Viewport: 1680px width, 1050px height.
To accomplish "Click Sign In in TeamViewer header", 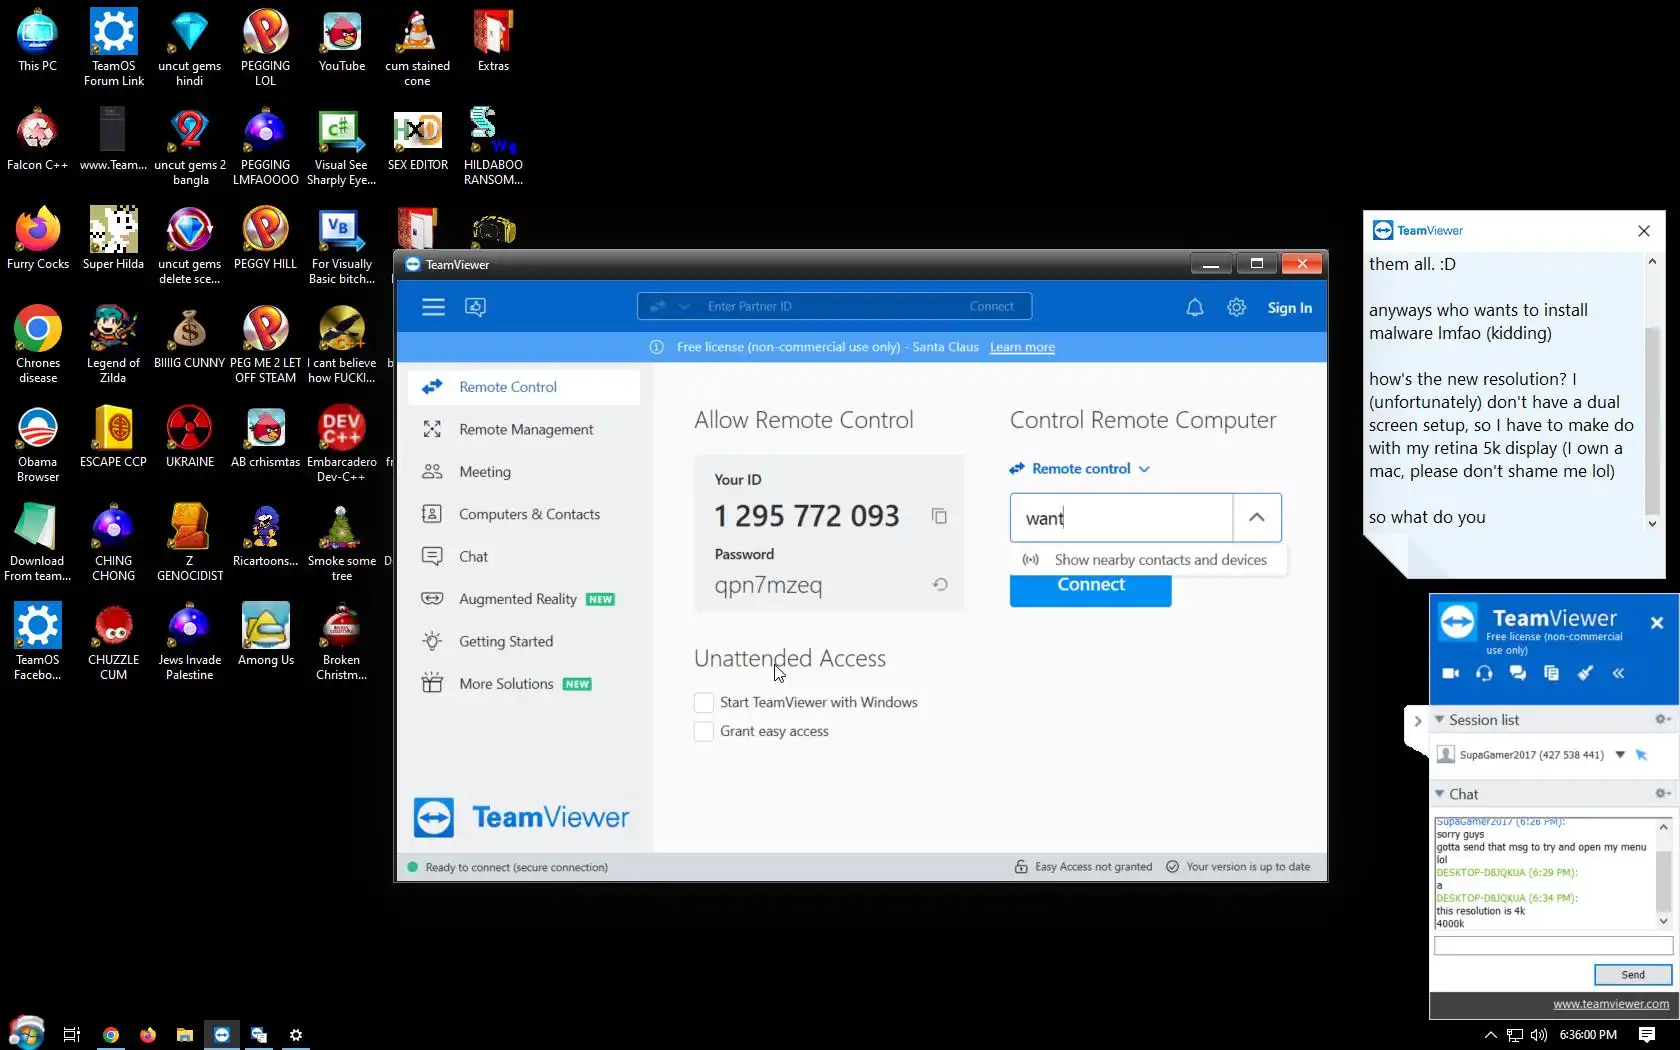I will (x=1289, y=308).
